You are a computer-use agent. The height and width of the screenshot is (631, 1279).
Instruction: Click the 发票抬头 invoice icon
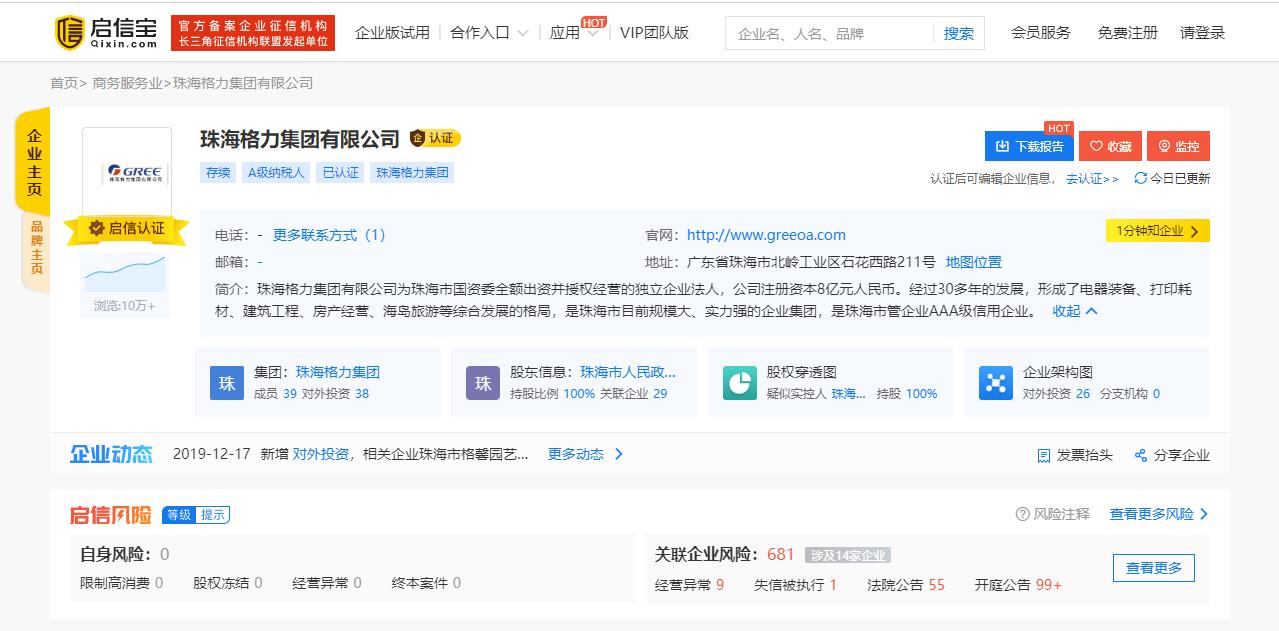pyautogui.click(x=1044, y=455)
